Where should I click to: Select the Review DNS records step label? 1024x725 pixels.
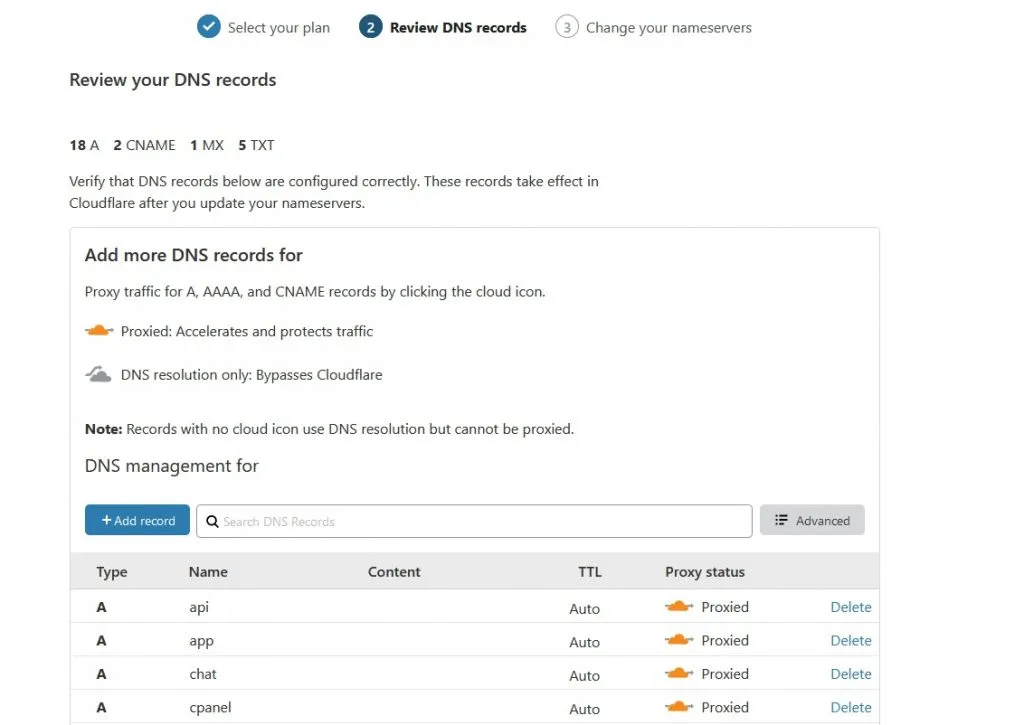tap(458, 28)
